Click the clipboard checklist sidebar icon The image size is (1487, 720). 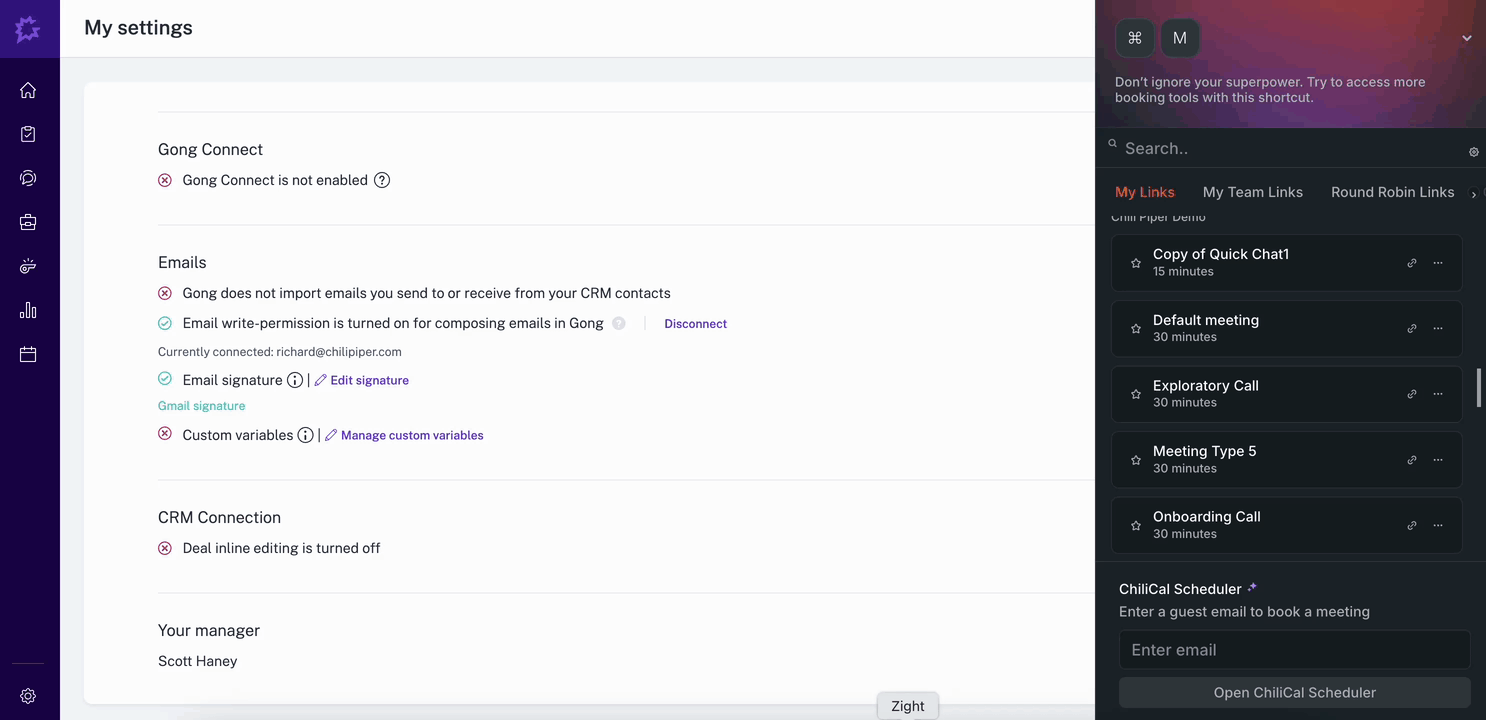28,134
